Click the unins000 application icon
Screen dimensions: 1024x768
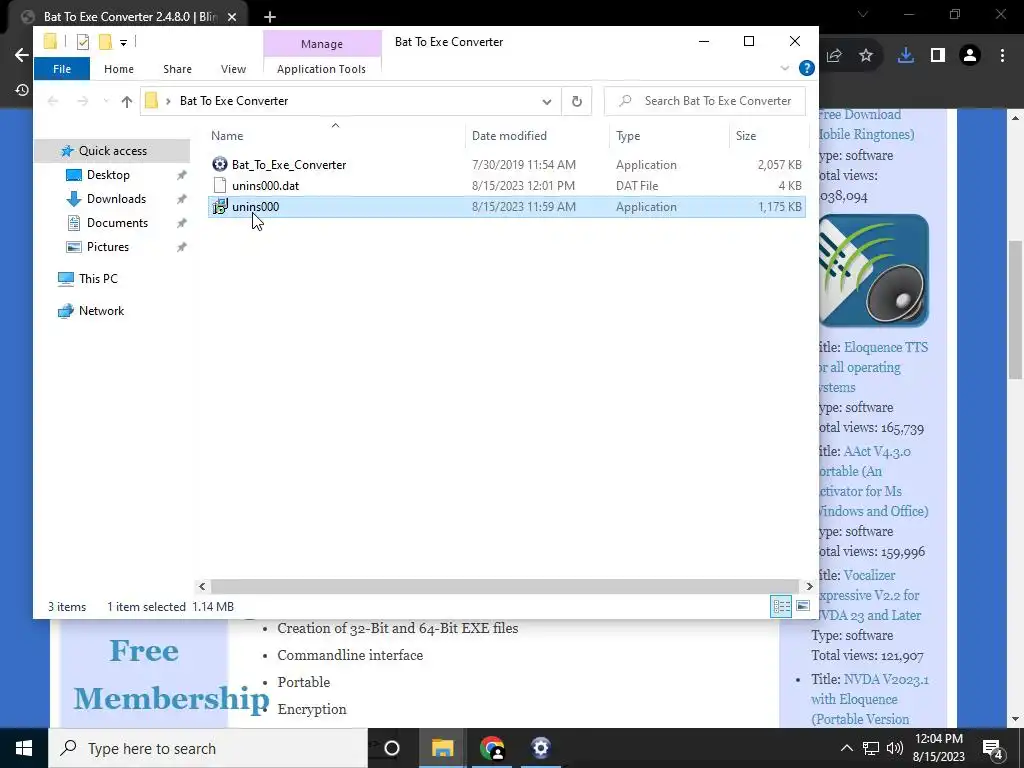(x=220, y=206)
